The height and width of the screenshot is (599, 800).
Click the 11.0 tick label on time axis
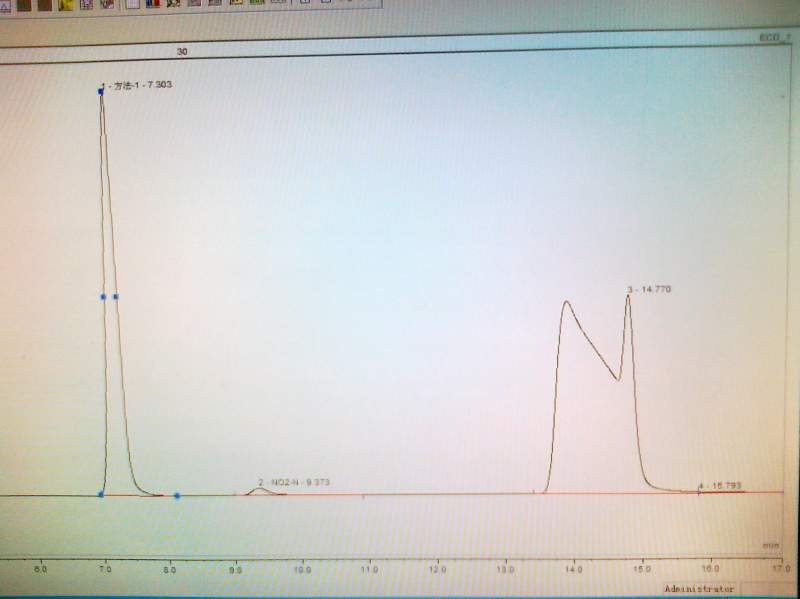coord(369,568)
